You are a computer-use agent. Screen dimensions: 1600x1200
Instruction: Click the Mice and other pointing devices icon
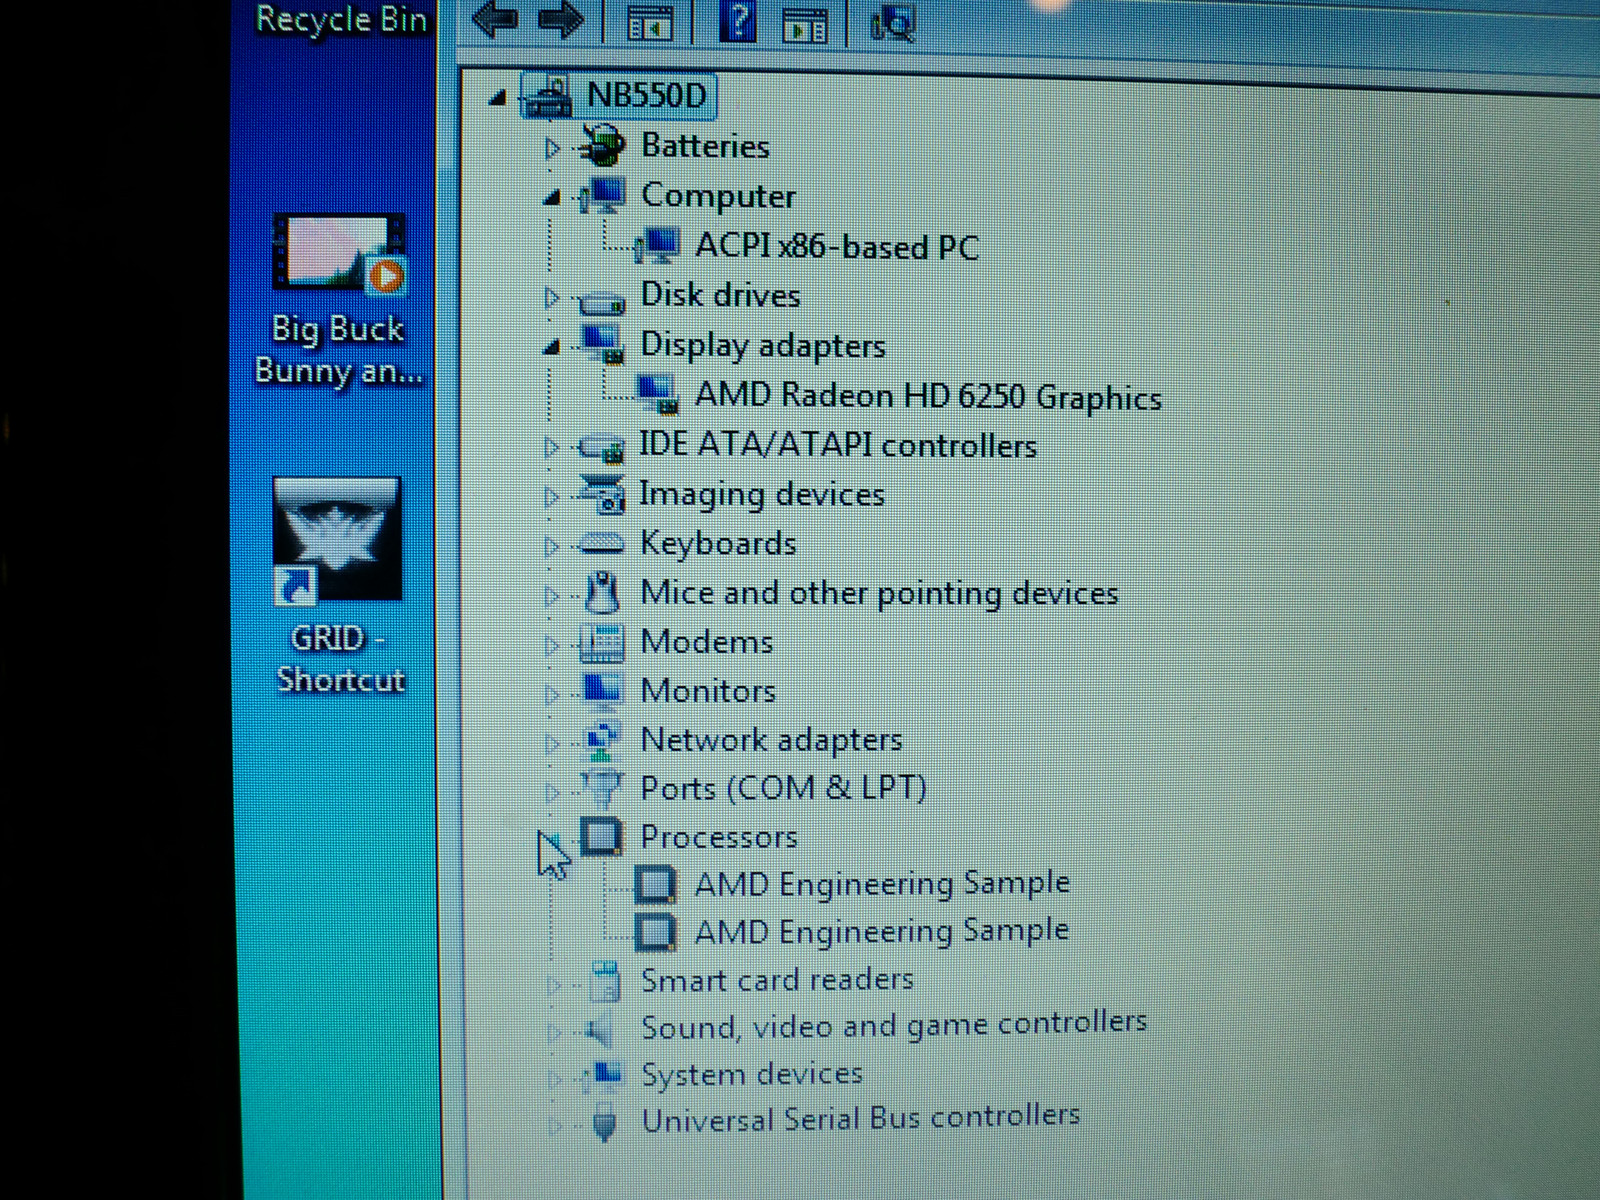pos(602,592)
